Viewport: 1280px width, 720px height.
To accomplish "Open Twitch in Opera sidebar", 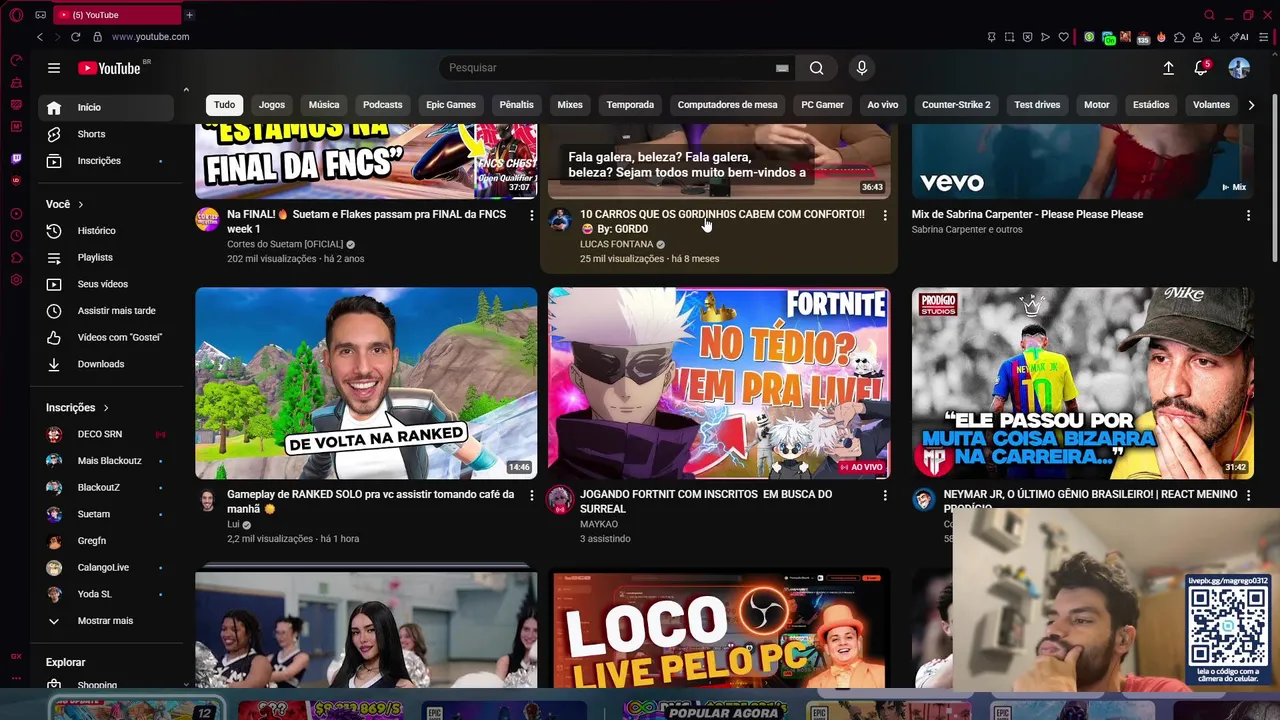I will 16,159.
